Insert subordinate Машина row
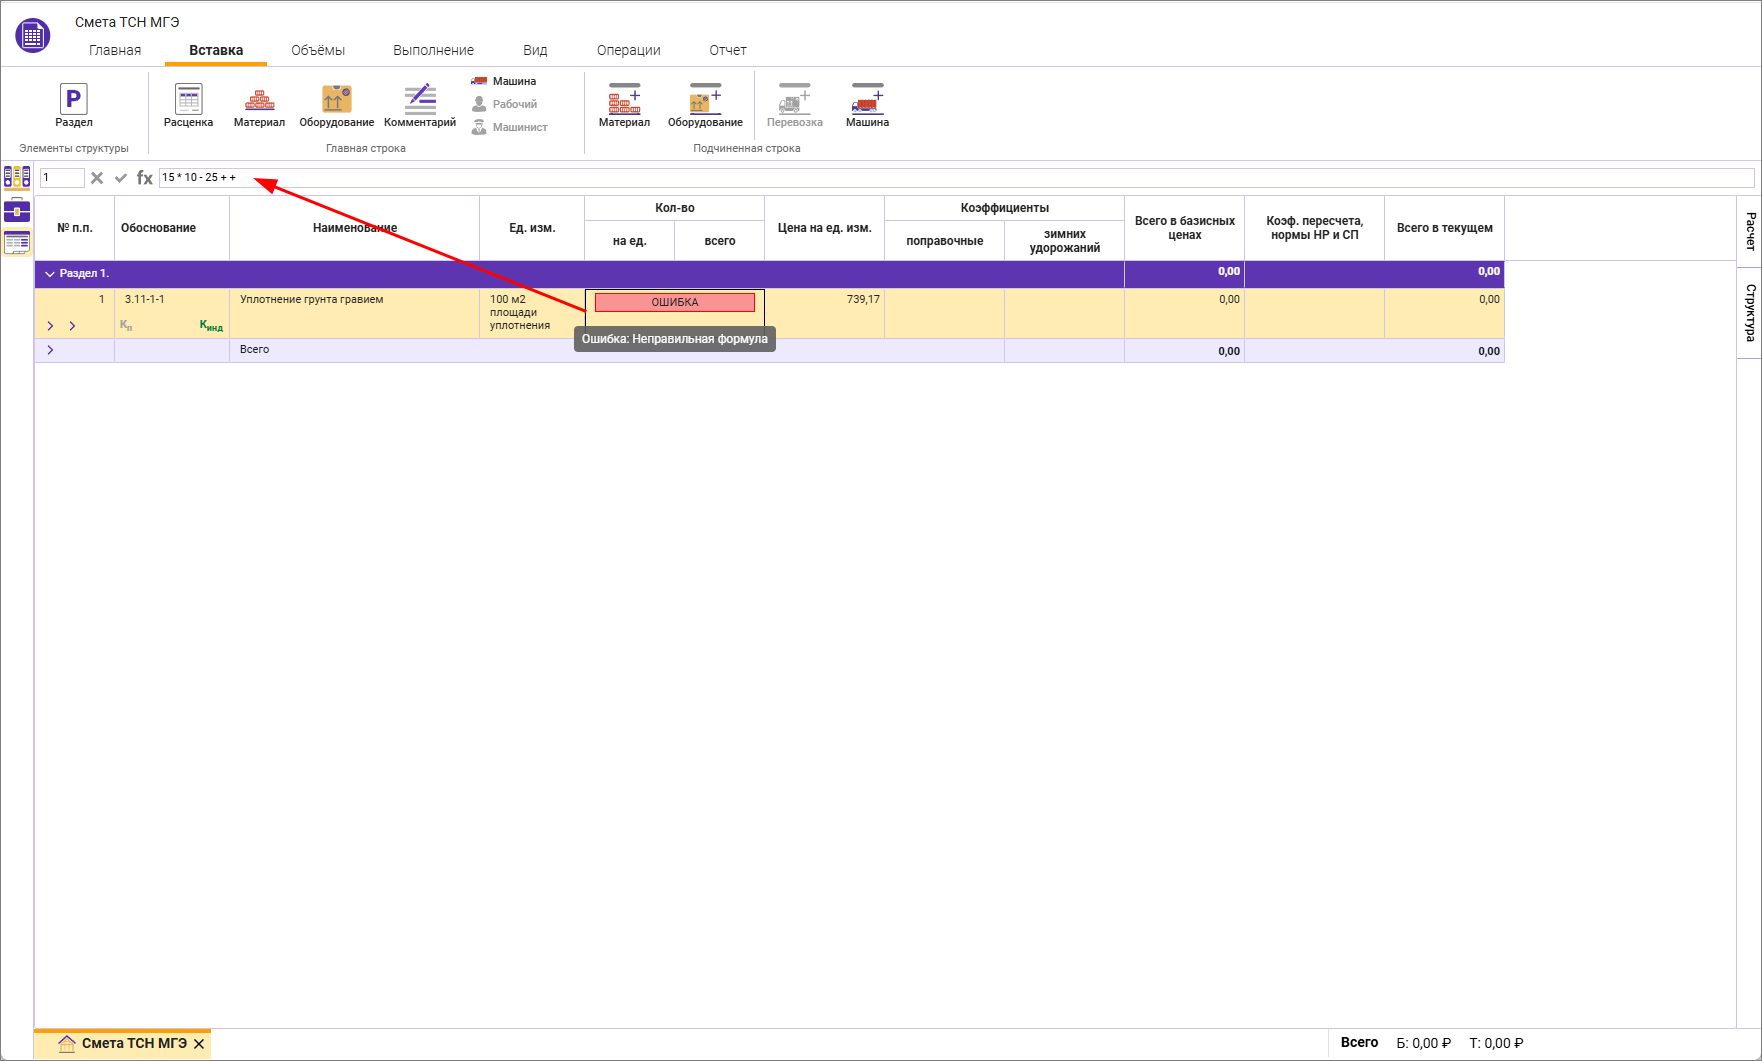Screen dimensions: 1762x1061 coord(867,106)
